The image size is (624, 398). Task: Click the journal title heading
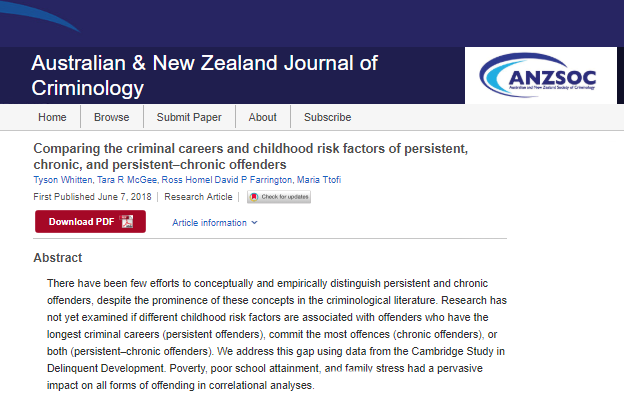205,75
